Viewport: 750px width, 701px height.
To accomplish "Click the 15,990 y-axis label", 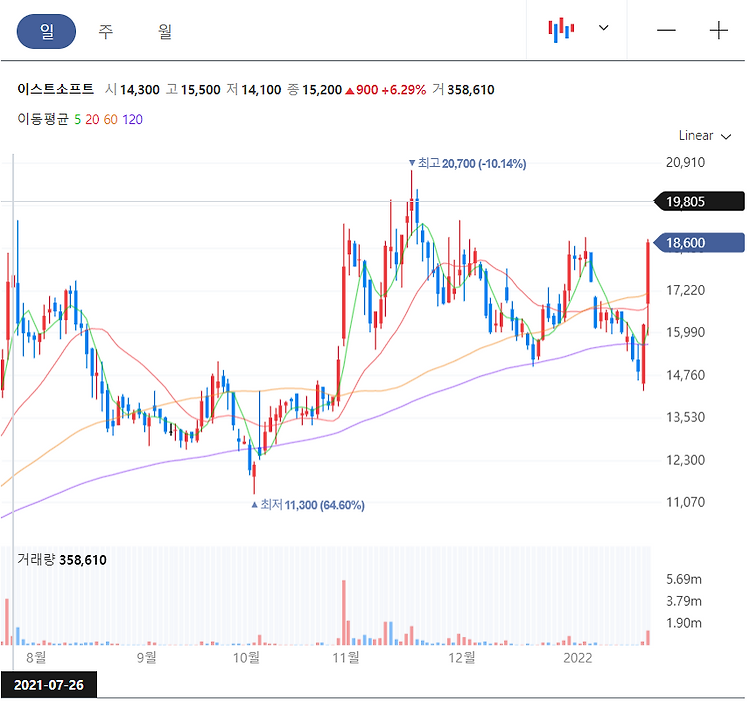I will click(685, 332).
